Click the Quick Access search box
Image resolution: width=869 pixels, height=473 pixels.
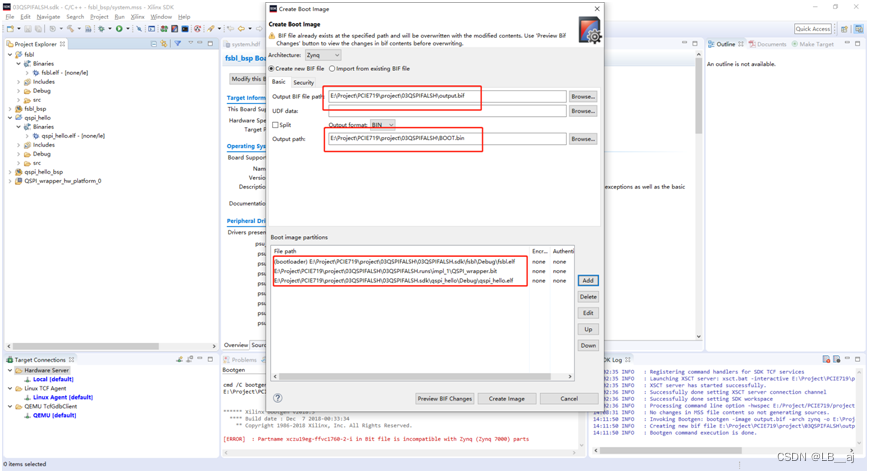pos(813,29)
